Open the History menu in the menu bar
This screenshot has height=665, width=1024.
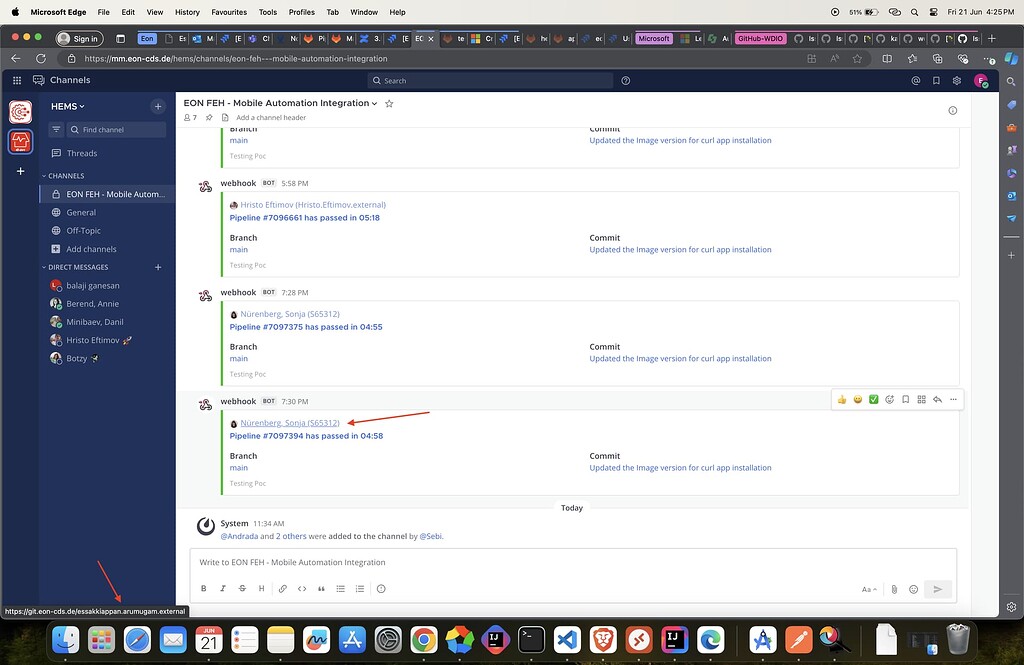[x=186, y=12]
